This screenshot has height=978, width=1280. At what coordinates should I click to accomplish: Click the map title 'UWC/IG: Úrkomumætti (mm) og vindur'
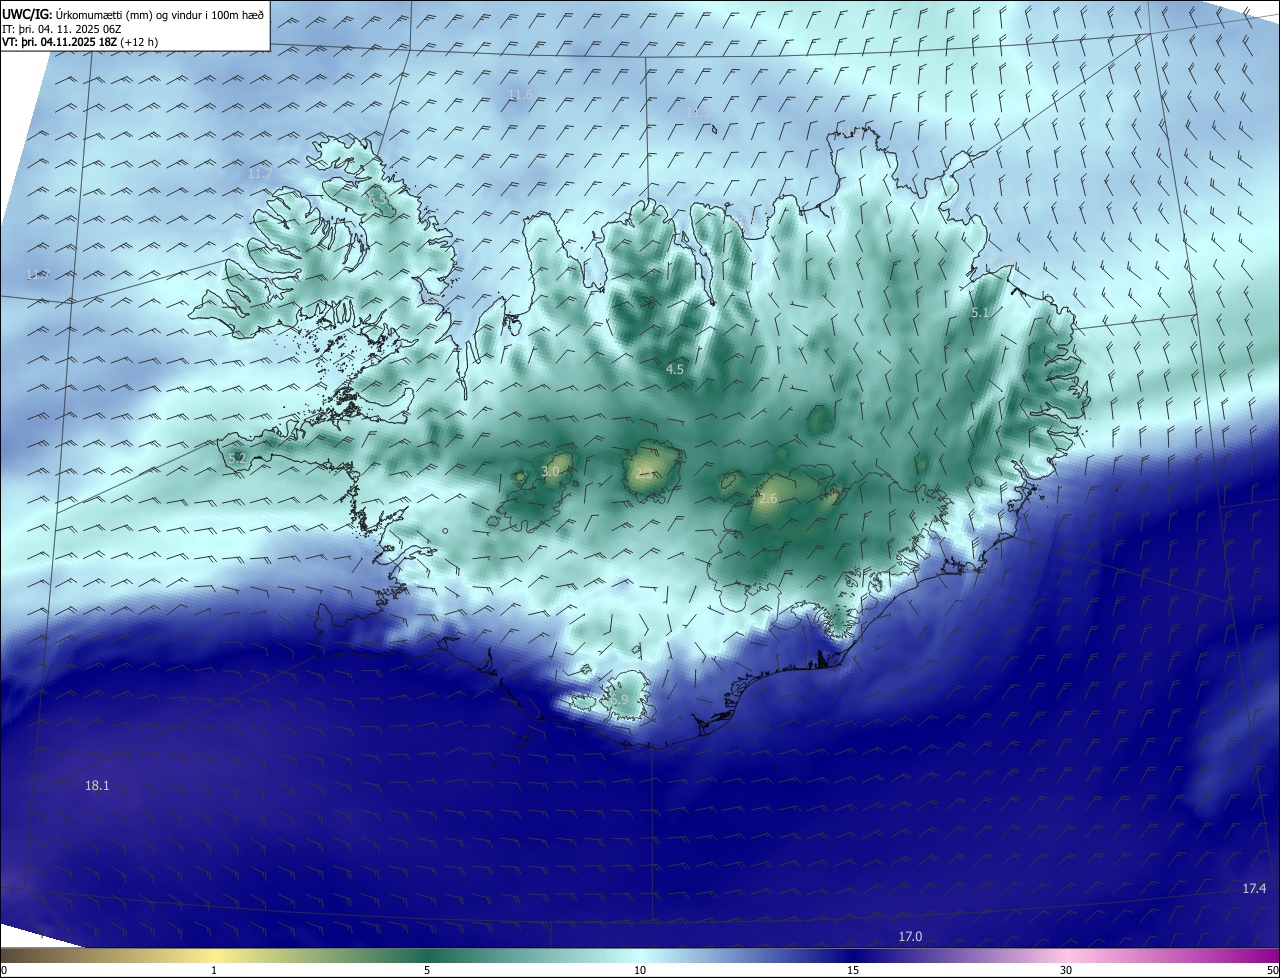133,13
